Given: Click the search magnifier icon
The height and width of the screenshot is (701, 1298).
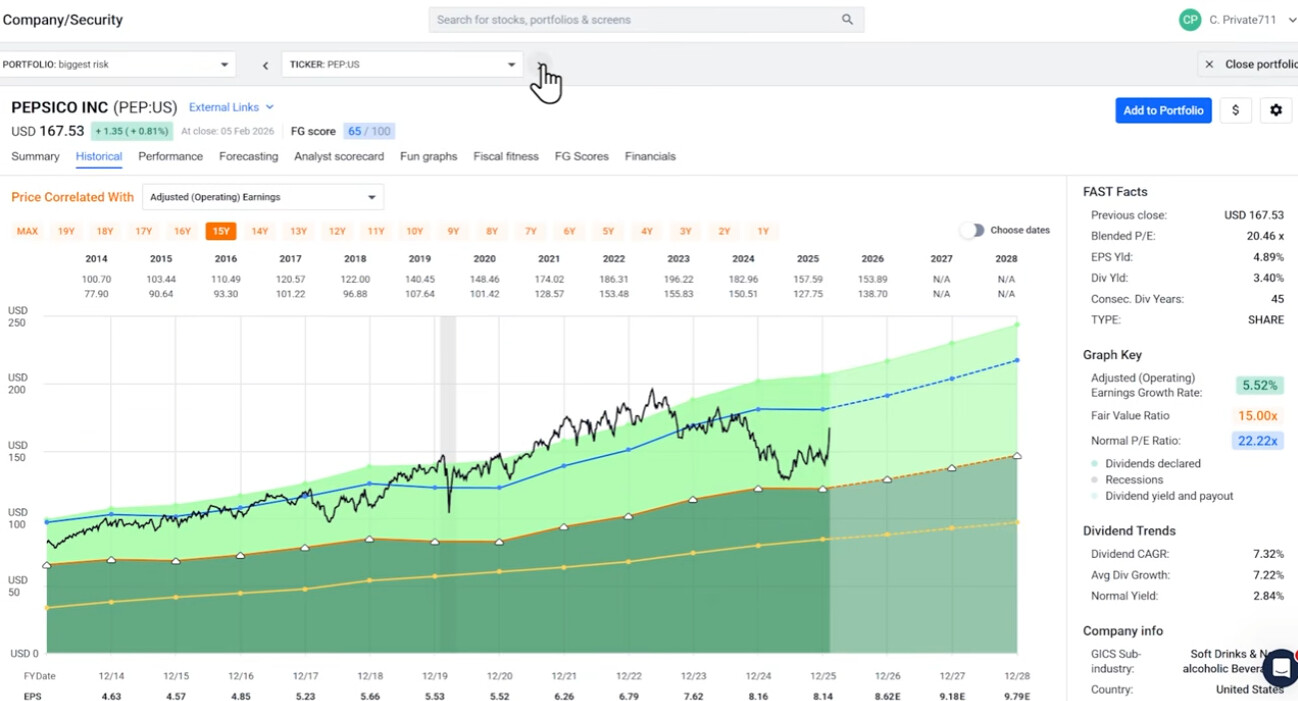Looking at the screenshot, I should (847, 19).
